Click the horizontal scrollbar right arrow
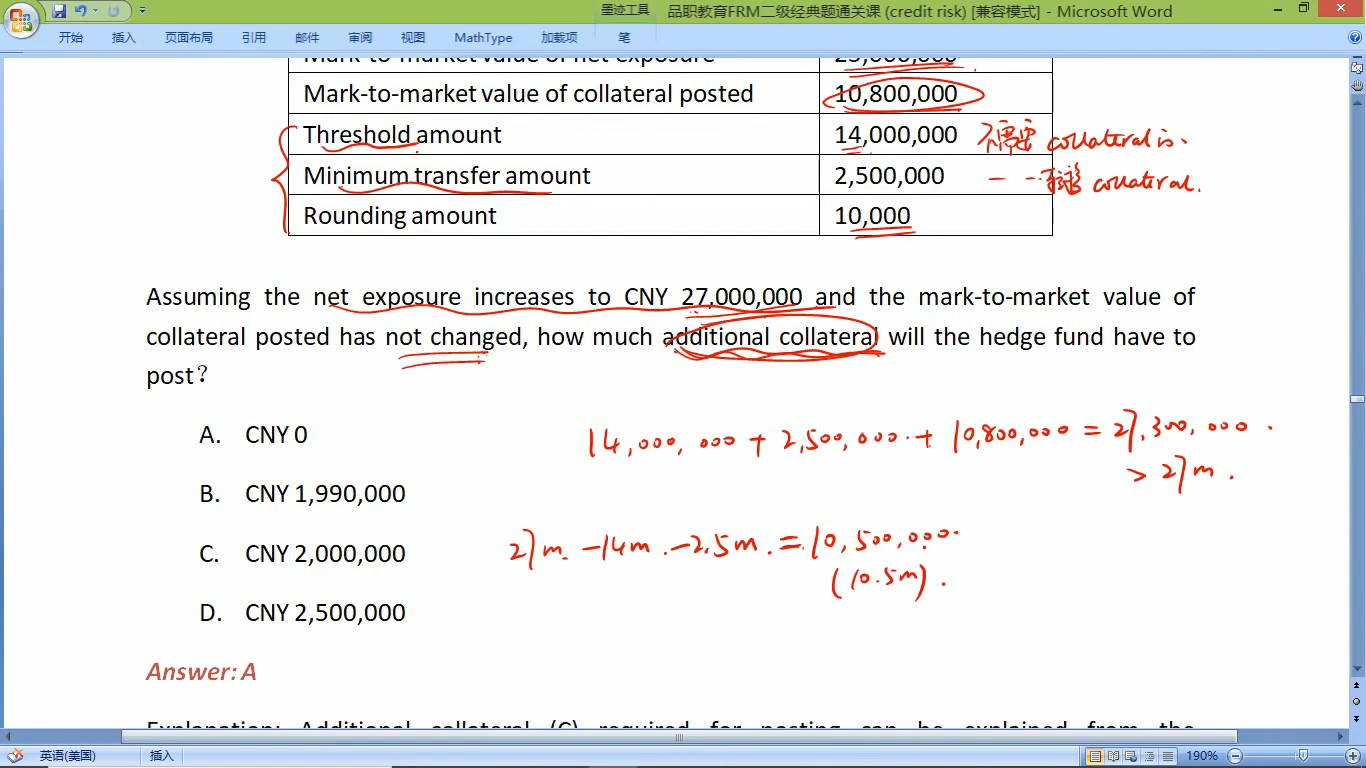This screenshot has width=1366, height=768. pos(1340,737)
